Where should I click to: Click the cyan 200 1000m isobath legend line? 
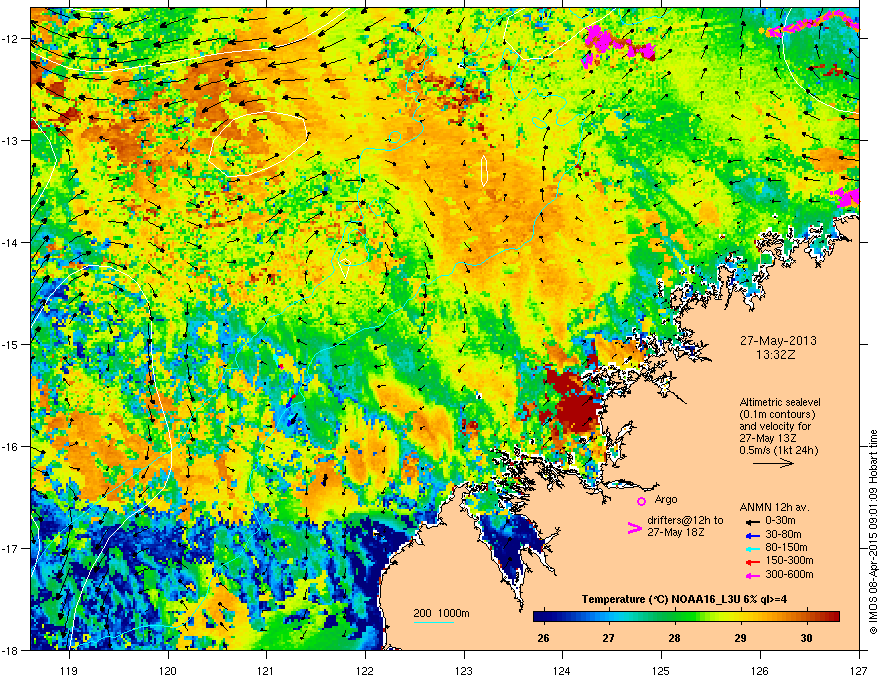[x=434, y=622]
